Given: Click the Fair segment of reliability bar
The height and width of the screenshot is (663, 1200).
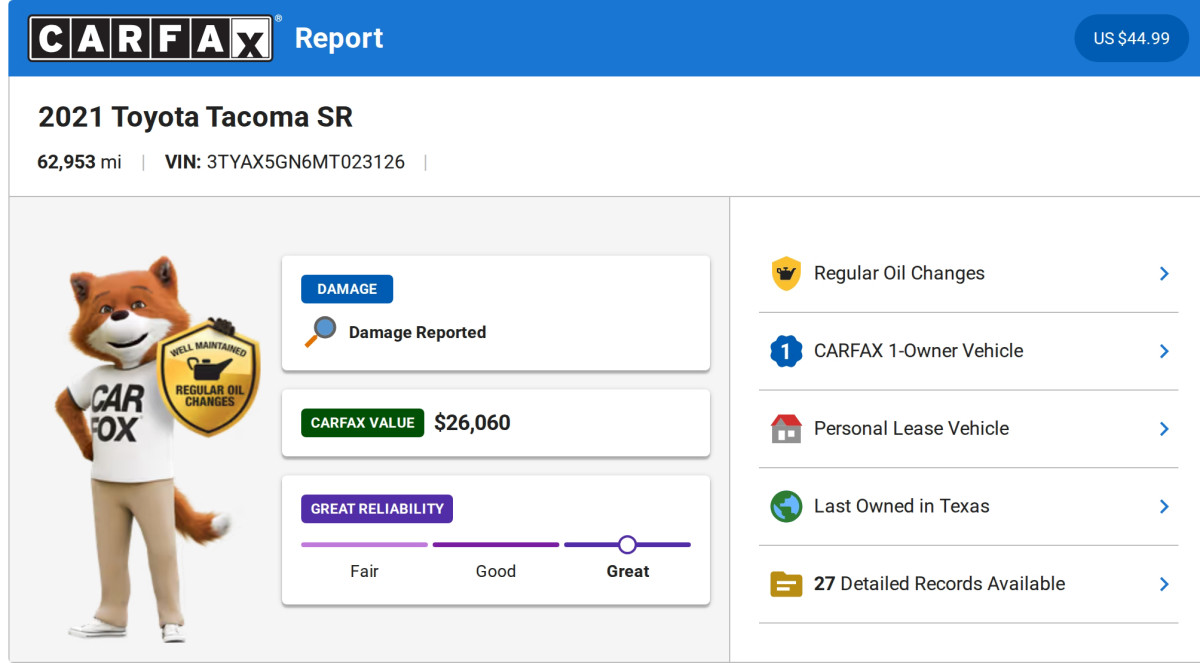Looking at the screenshot, I should 364,545.
